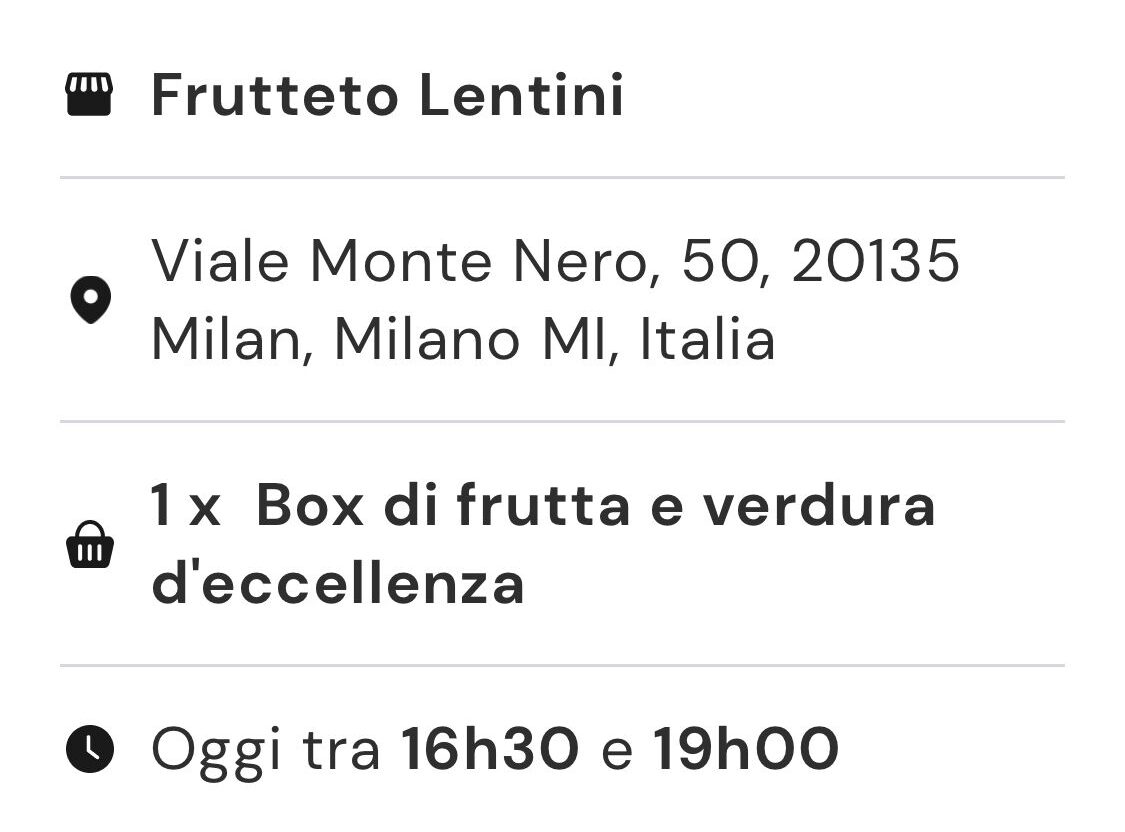This screenshot has width=1125, height=832.
Task: Click the word verdura in the item name
Action: click(819, 505)
